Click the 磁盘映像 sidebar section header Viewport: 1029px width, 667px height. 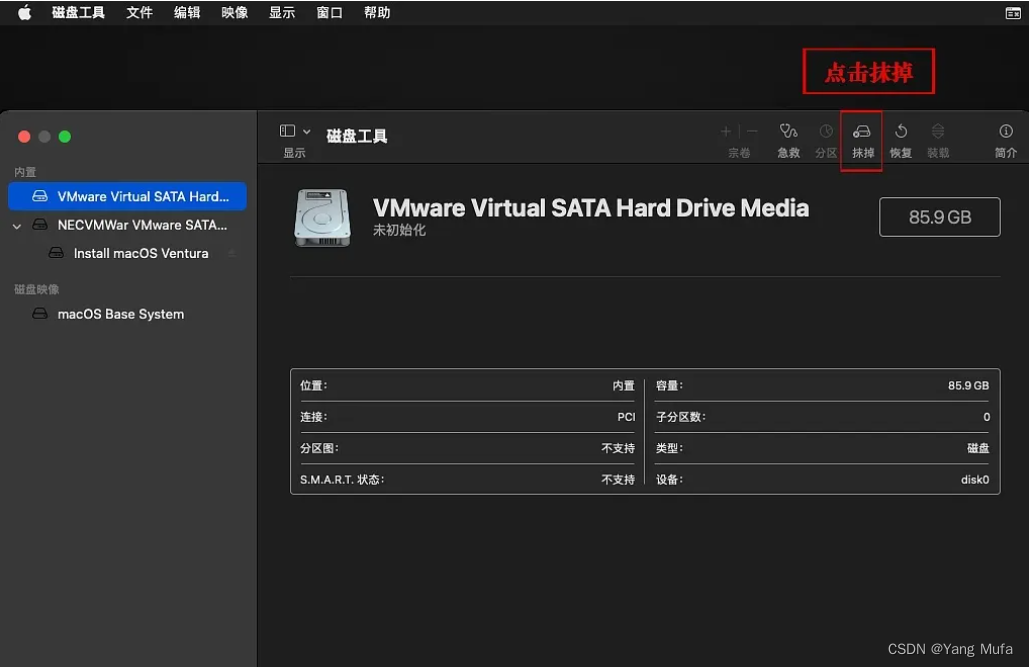click(x=37, y=289)
